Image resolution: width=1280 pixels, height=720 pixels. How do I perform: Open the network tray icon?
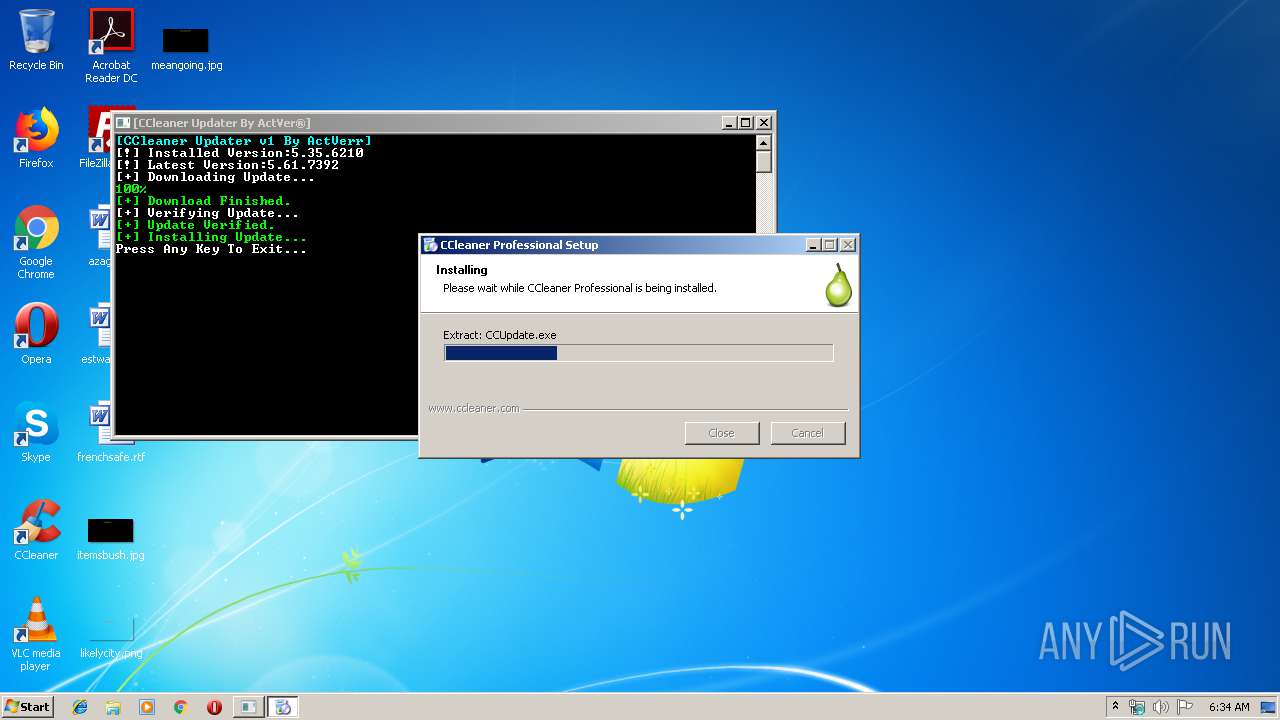coord(1137,707)
